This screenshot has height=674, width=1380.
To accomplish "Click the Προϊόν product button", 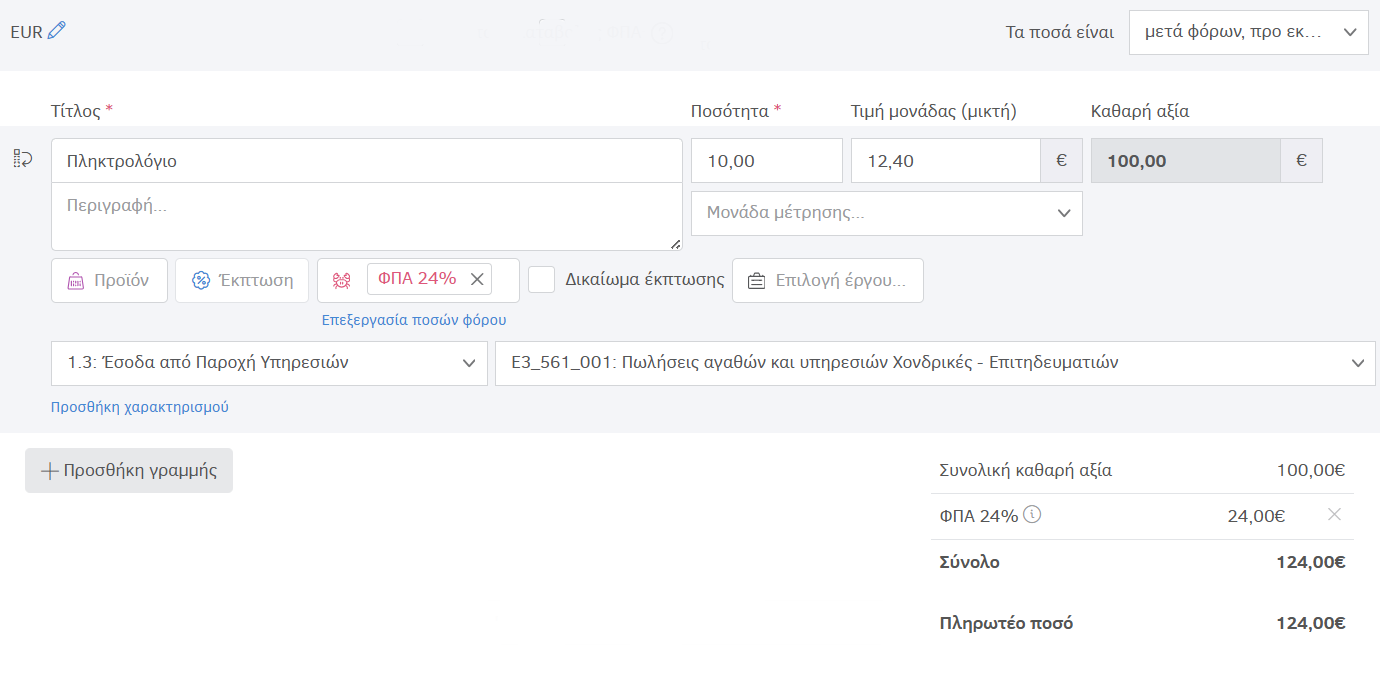I will (109, 281).
